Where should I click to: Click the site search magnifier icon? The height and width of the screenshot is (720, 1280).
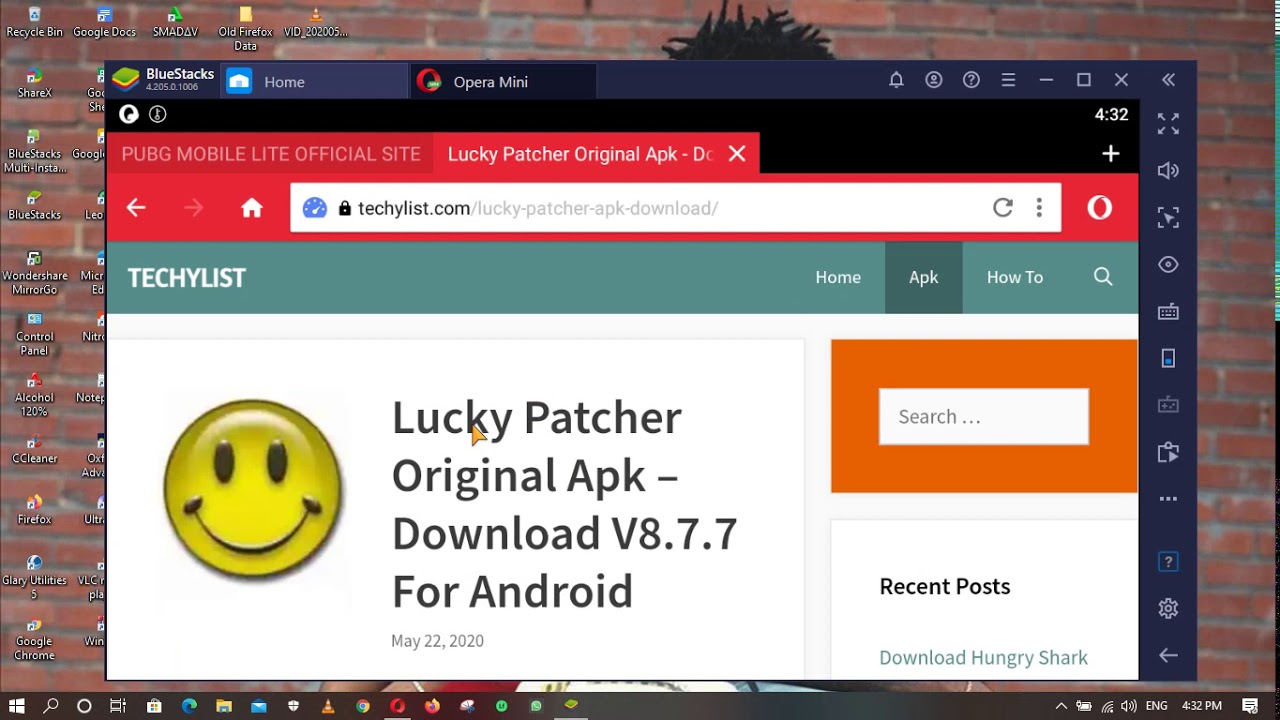click(1103, 277)
